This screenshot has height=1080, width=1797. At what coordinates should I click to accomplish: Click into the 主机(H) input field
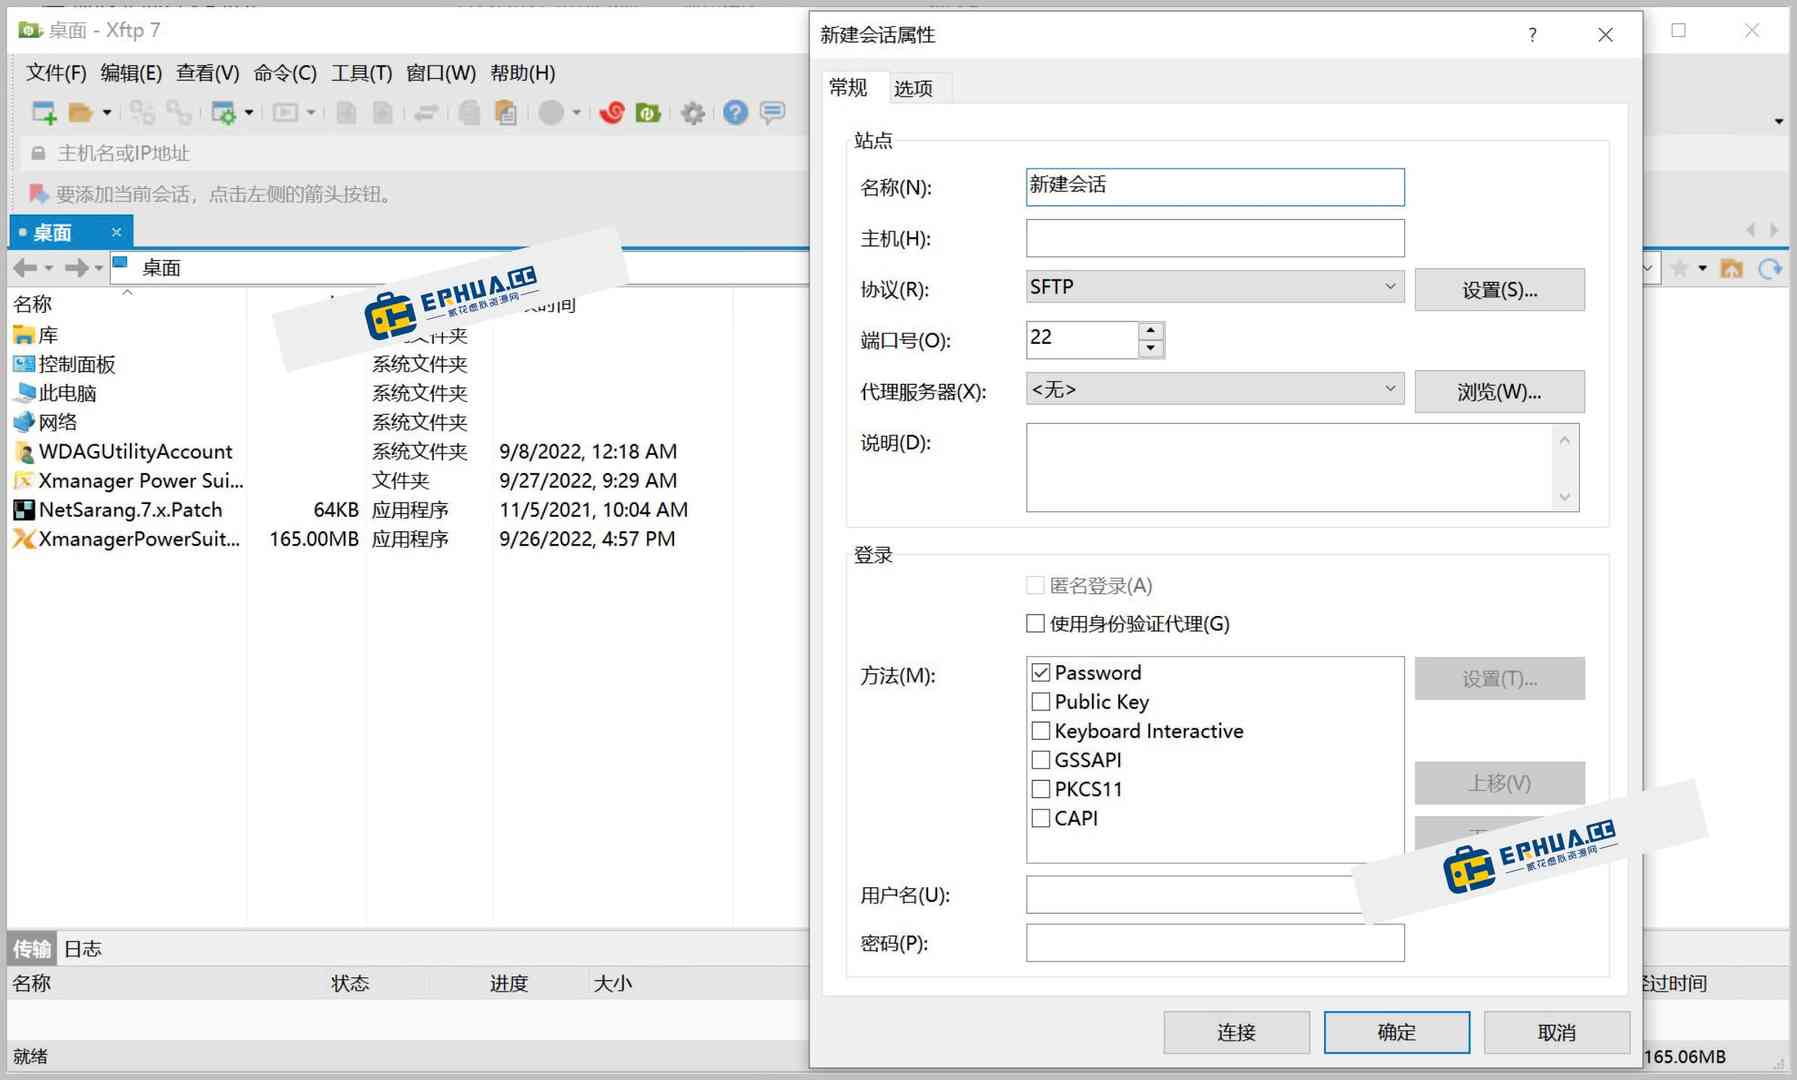tap(1215, 238)
